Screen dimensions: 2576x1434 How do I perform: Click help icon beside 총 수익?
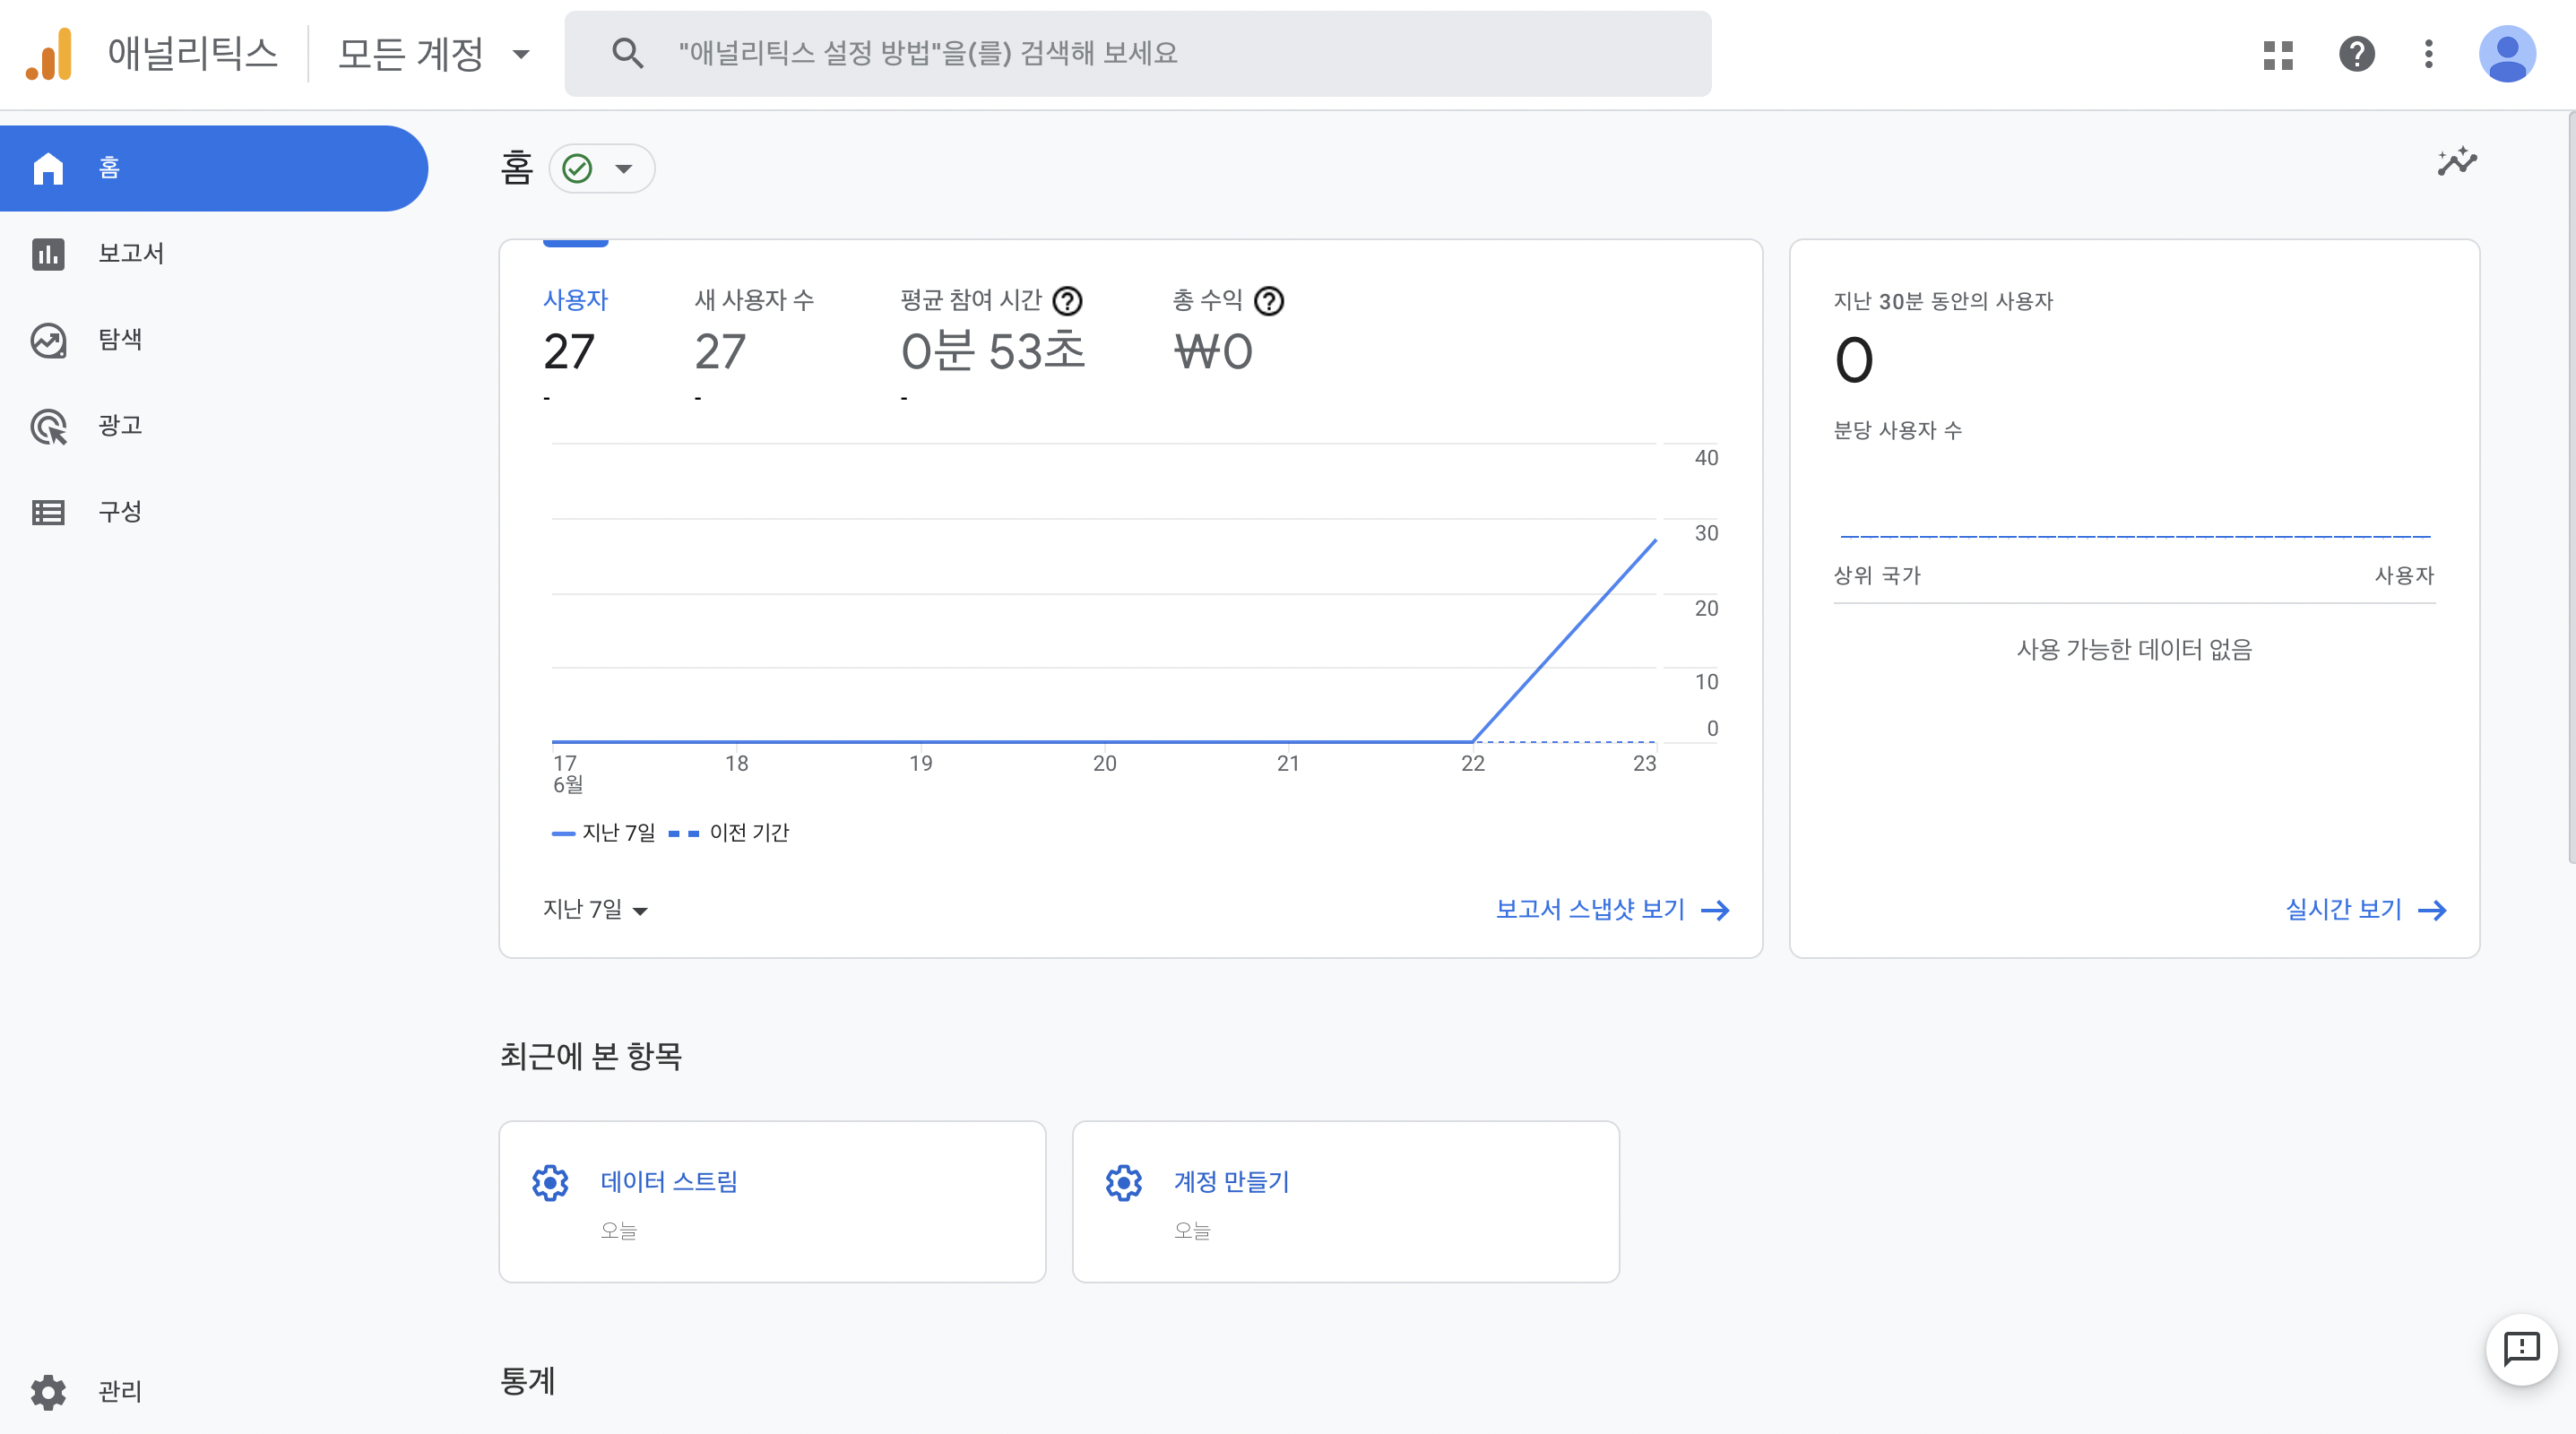point(1269,301)
